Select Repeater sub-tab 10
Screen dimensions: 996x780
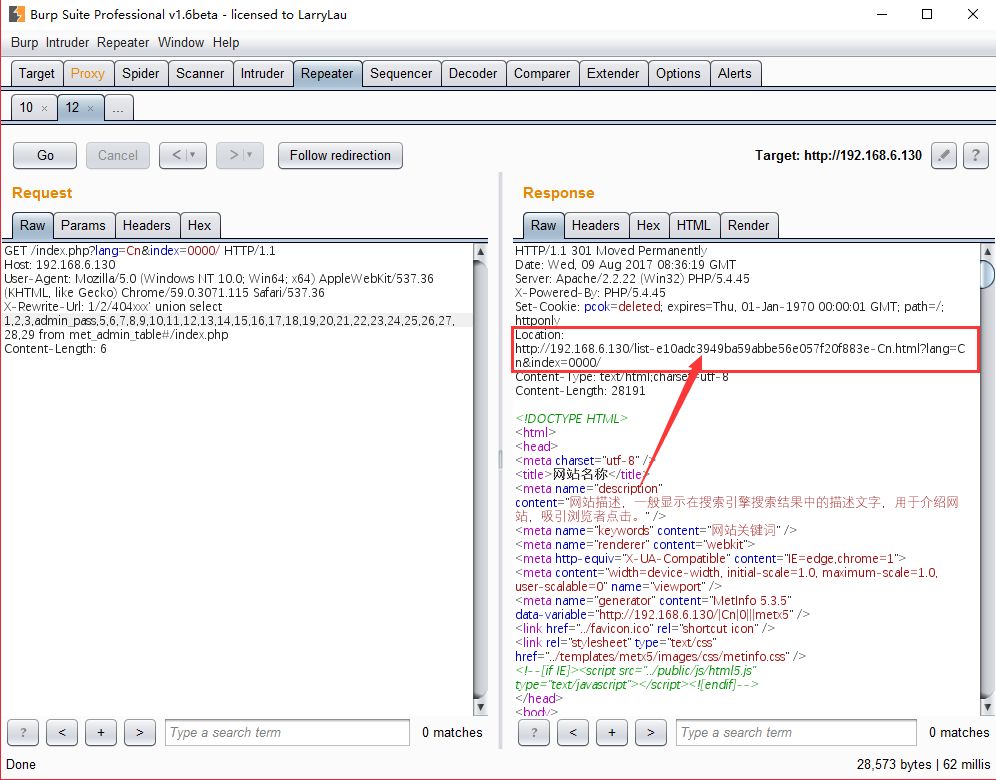click(27, 107)
